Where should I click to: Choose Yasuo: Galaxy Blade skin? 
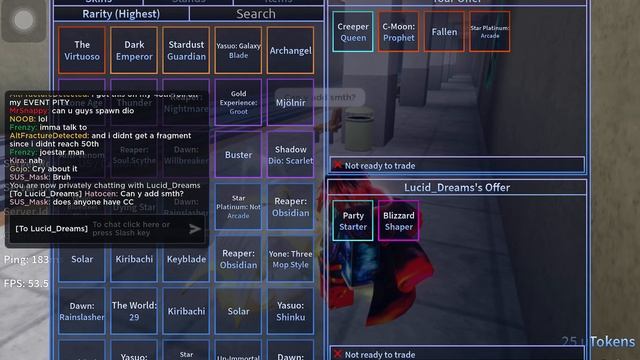coord(238,50)
